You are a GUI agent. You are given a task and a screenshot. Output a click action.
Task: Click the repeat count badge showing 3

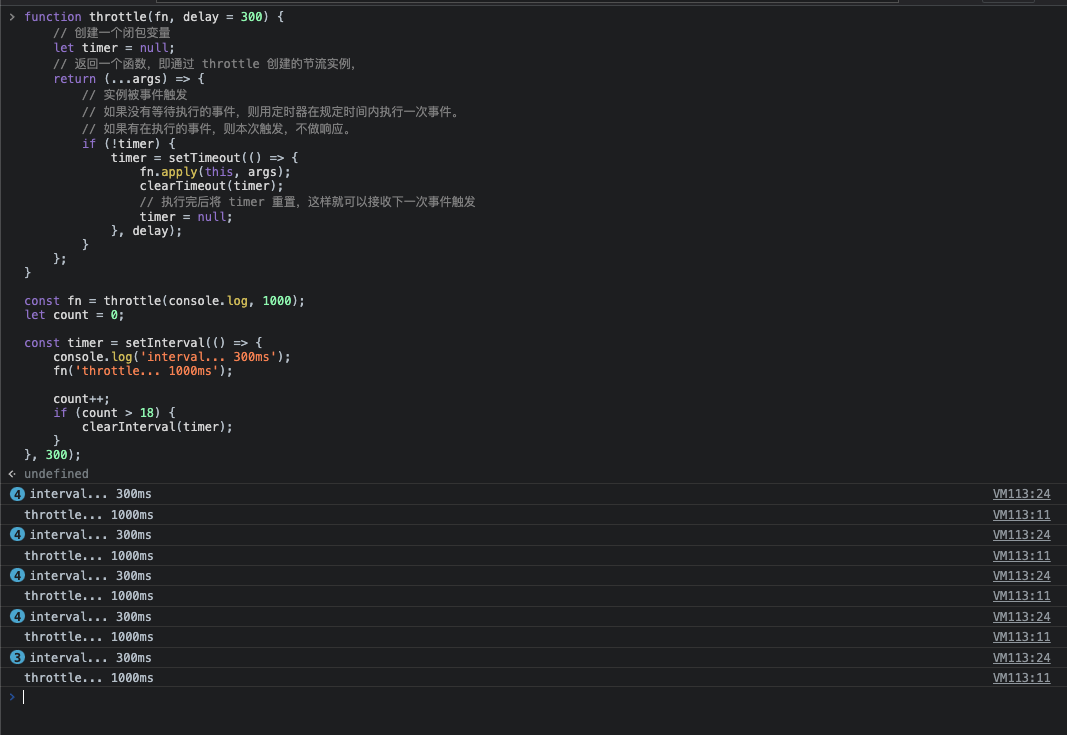coord(17,658)
